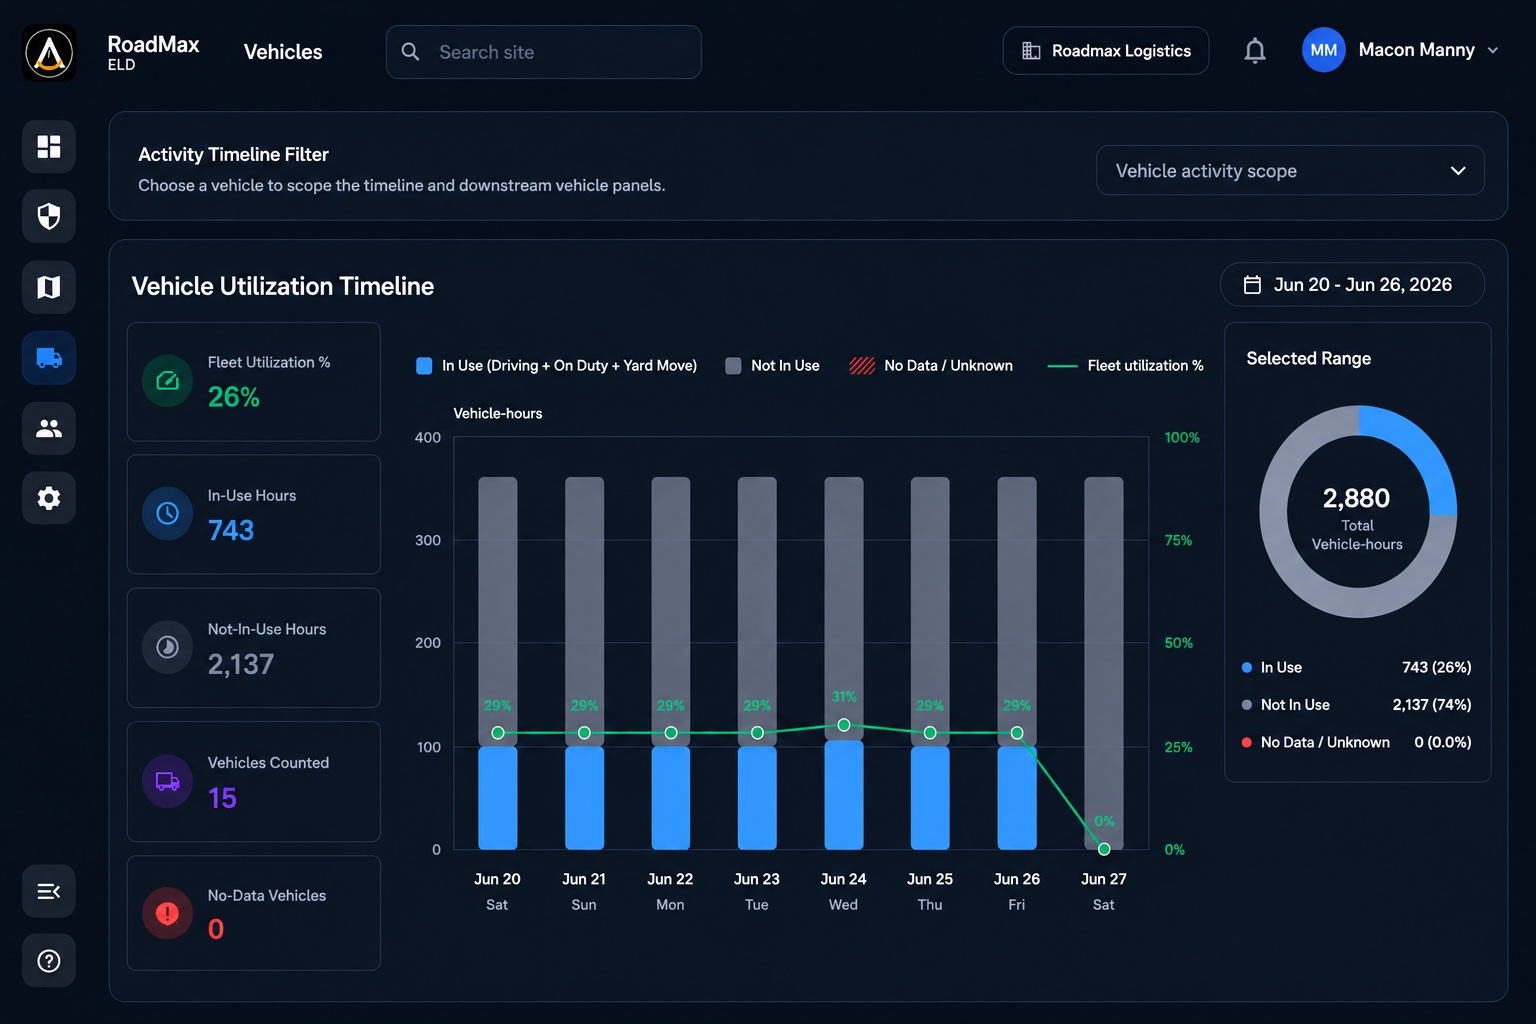The image size is (1536, 1024).
Task: Open the settings gear sidebar icon
Action: coord(49,498)
